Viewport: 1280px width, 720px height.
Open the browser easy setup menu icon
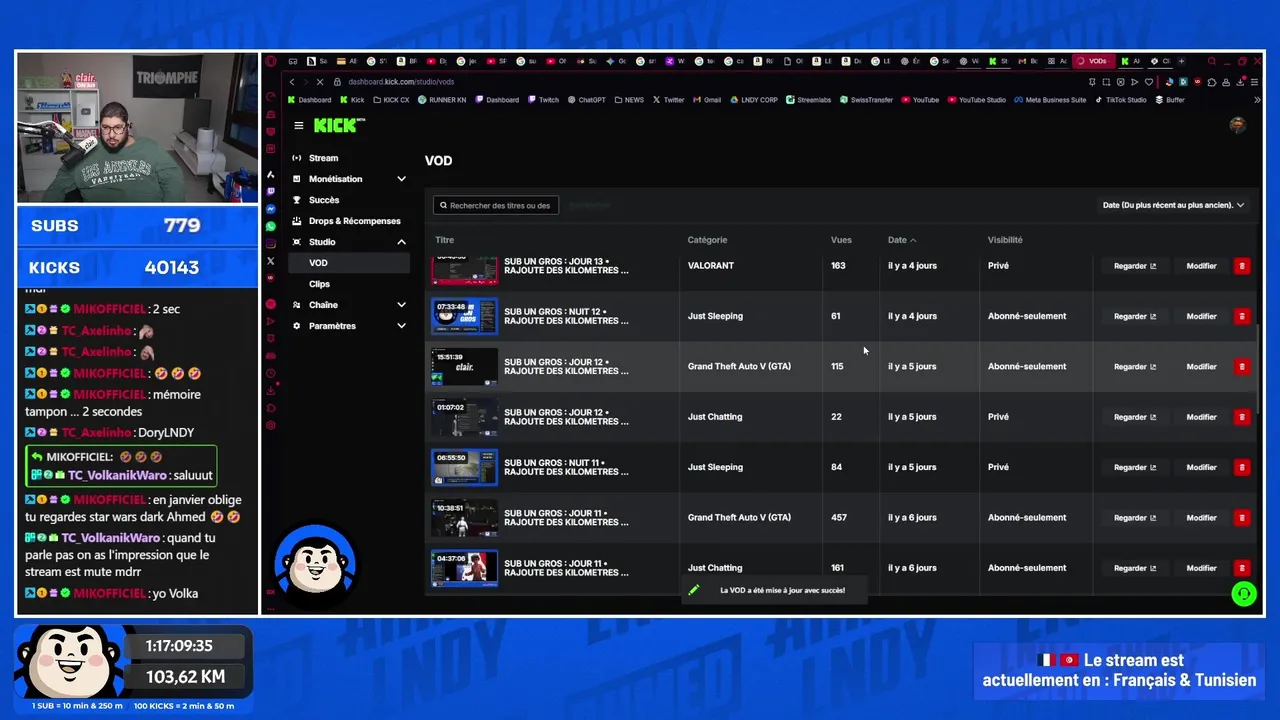[x=1255, y=82]
